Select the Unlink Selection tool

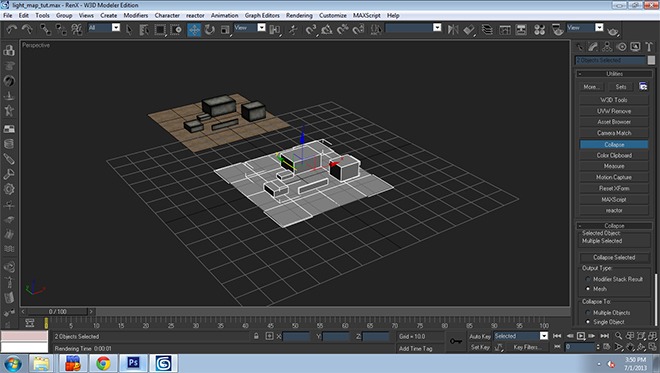coord(61,29)
